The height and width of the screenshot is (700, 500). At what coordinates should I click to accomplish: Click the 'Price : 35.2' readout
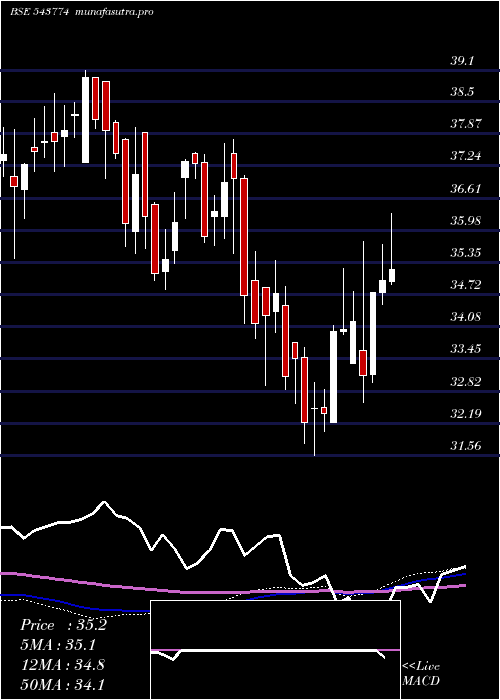point(63,625)
